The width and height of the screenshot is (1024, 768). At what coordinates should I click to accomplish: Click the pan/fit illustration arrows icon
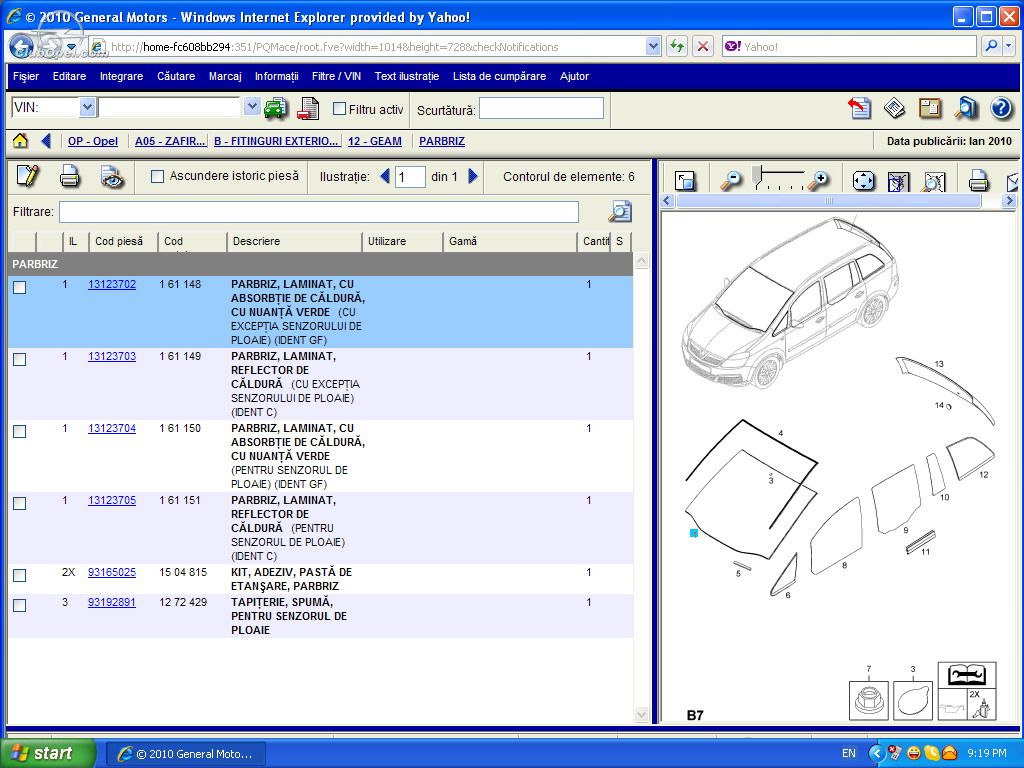pyautogui.click(x=863, y=180)
